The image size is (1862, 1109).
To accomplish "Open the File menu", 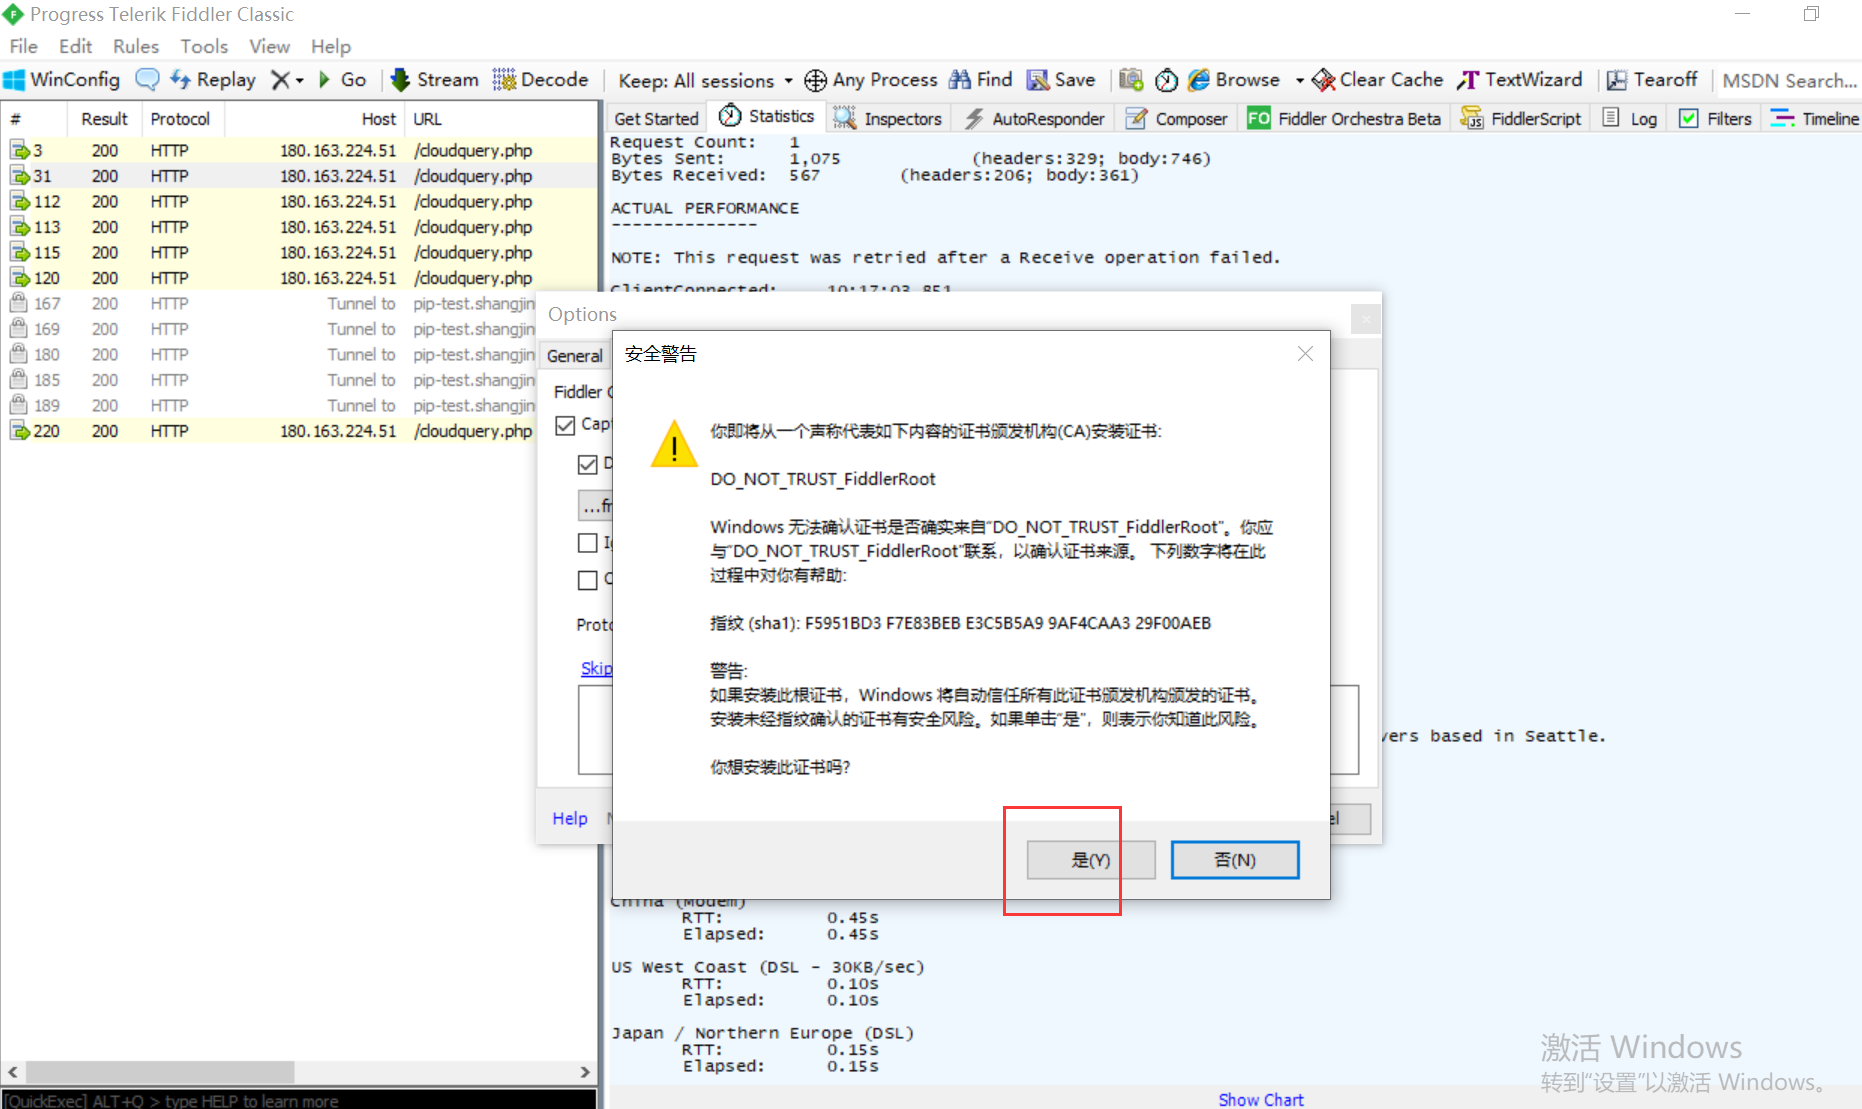I will 23,46.
